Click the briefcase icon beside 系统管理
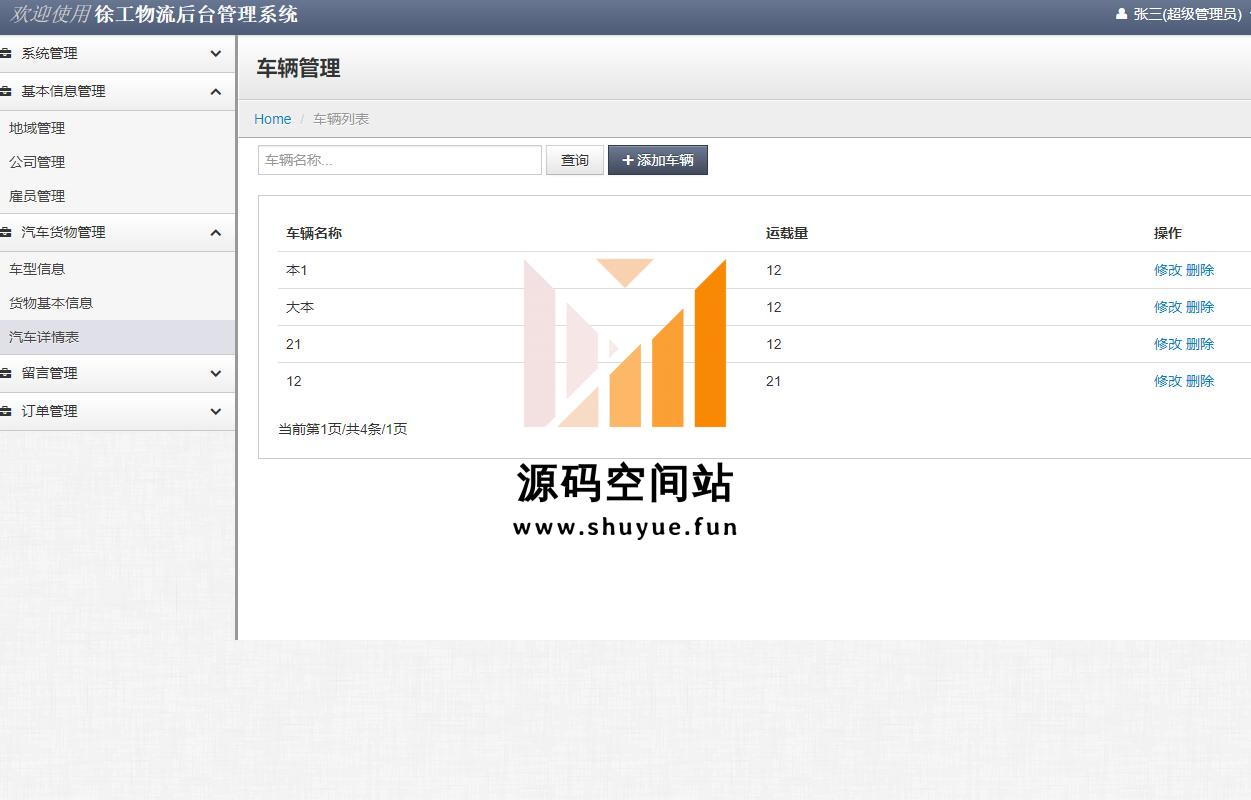1251x800 pixels. 5,53
